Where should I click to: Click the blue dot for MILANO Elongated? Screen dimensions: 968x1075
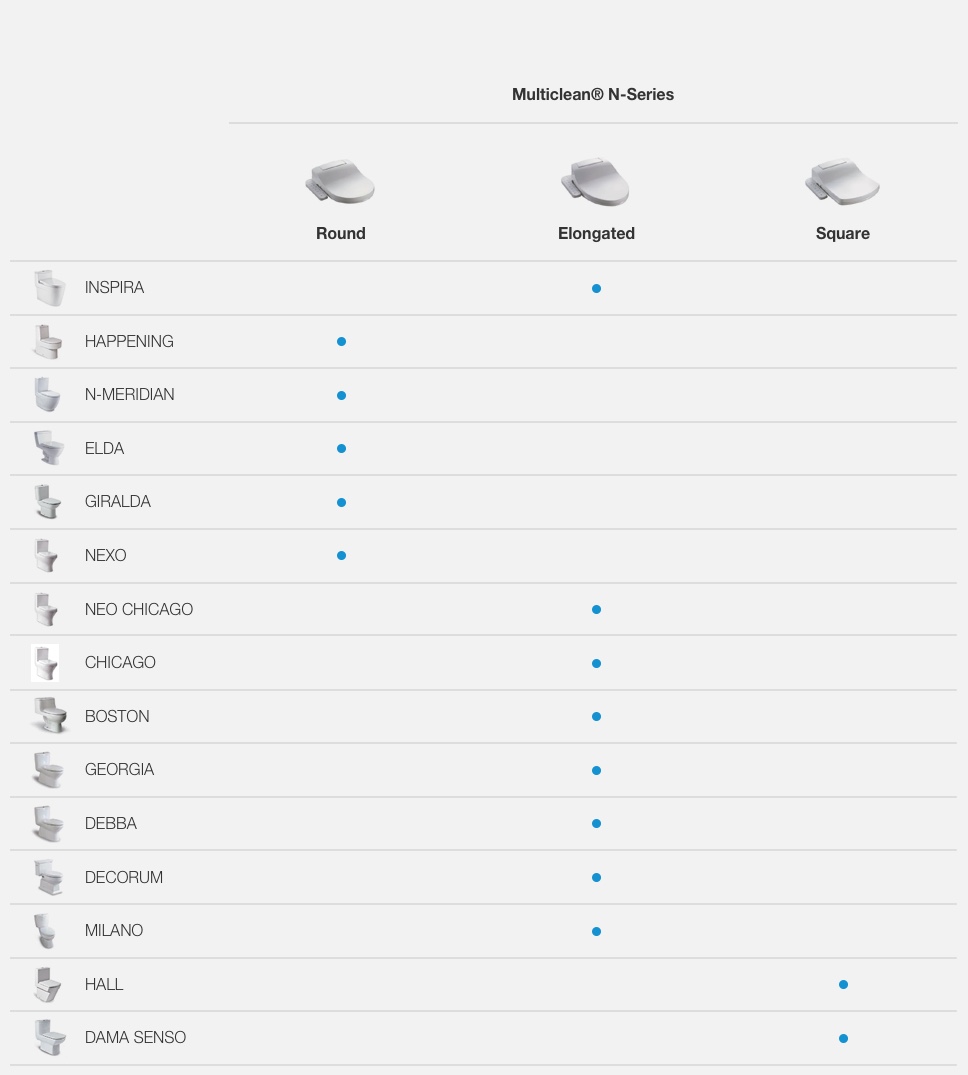pos(596,931)
